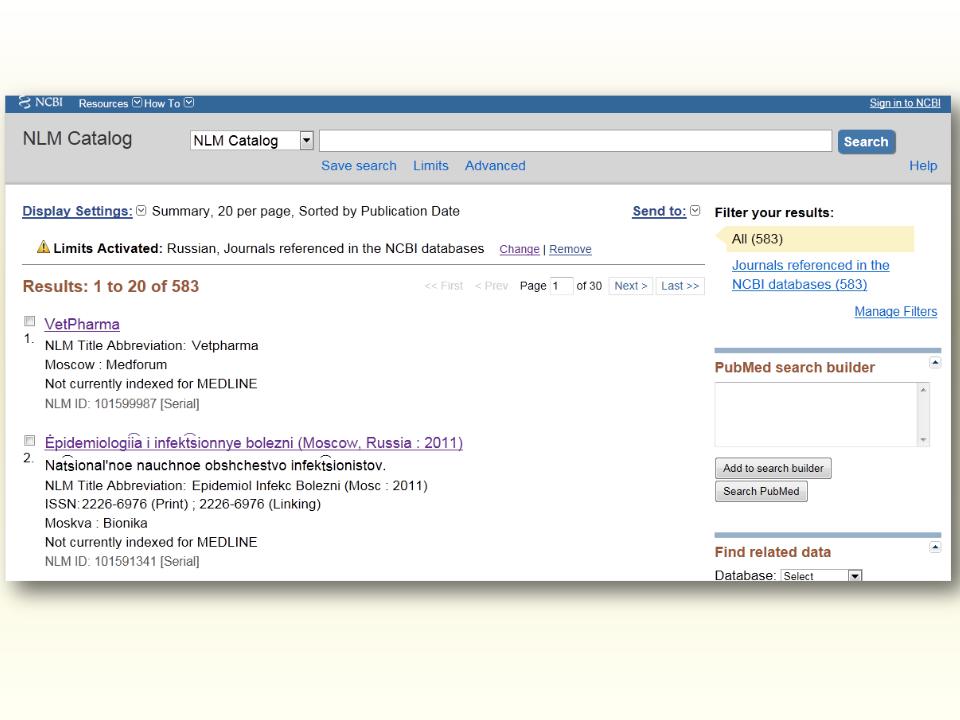The height and width of the screenshot is (720, 960).
Task: Open the Resources dropdown menu
Action: [110, 103]
